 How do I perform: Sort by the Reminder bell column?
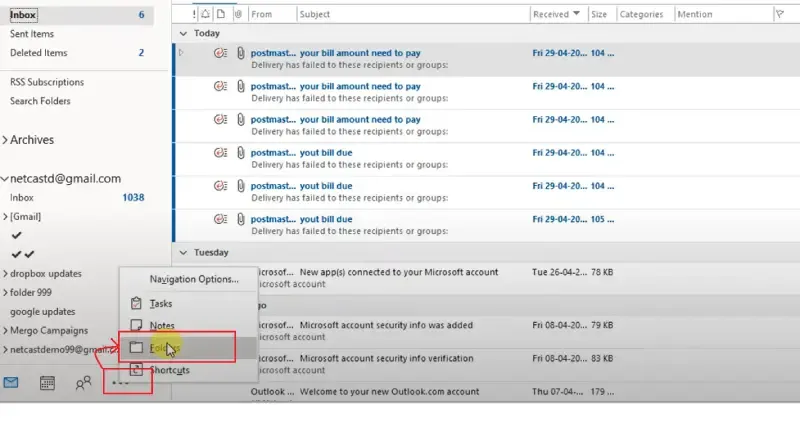coord(205,14)
